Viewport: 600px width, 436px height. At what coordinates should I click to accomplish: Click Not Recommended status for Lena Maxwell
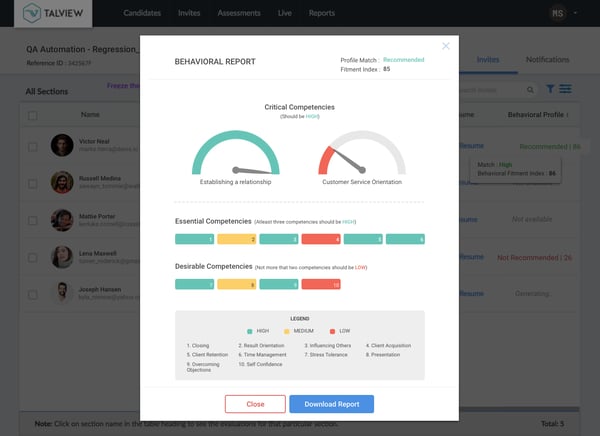535,258
